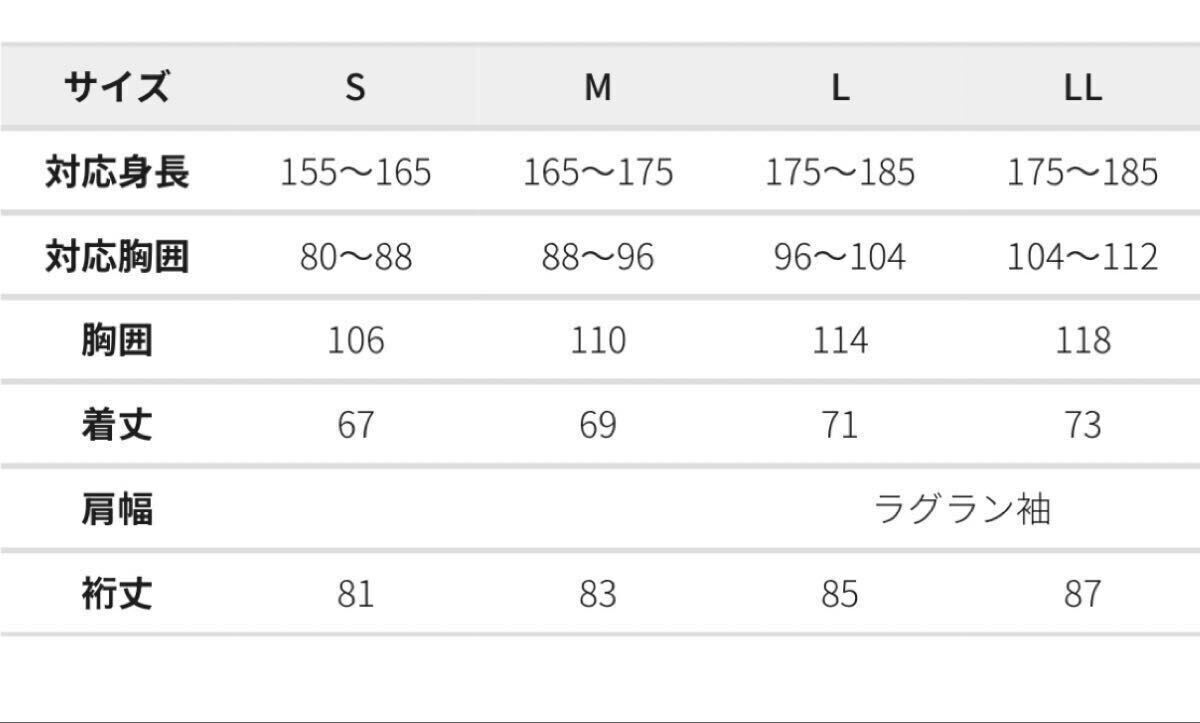Viewport: 1200px width, 723px height.
Task: Click the サイズ header cell
Action: pyautogui.click(x=117, y=88)
